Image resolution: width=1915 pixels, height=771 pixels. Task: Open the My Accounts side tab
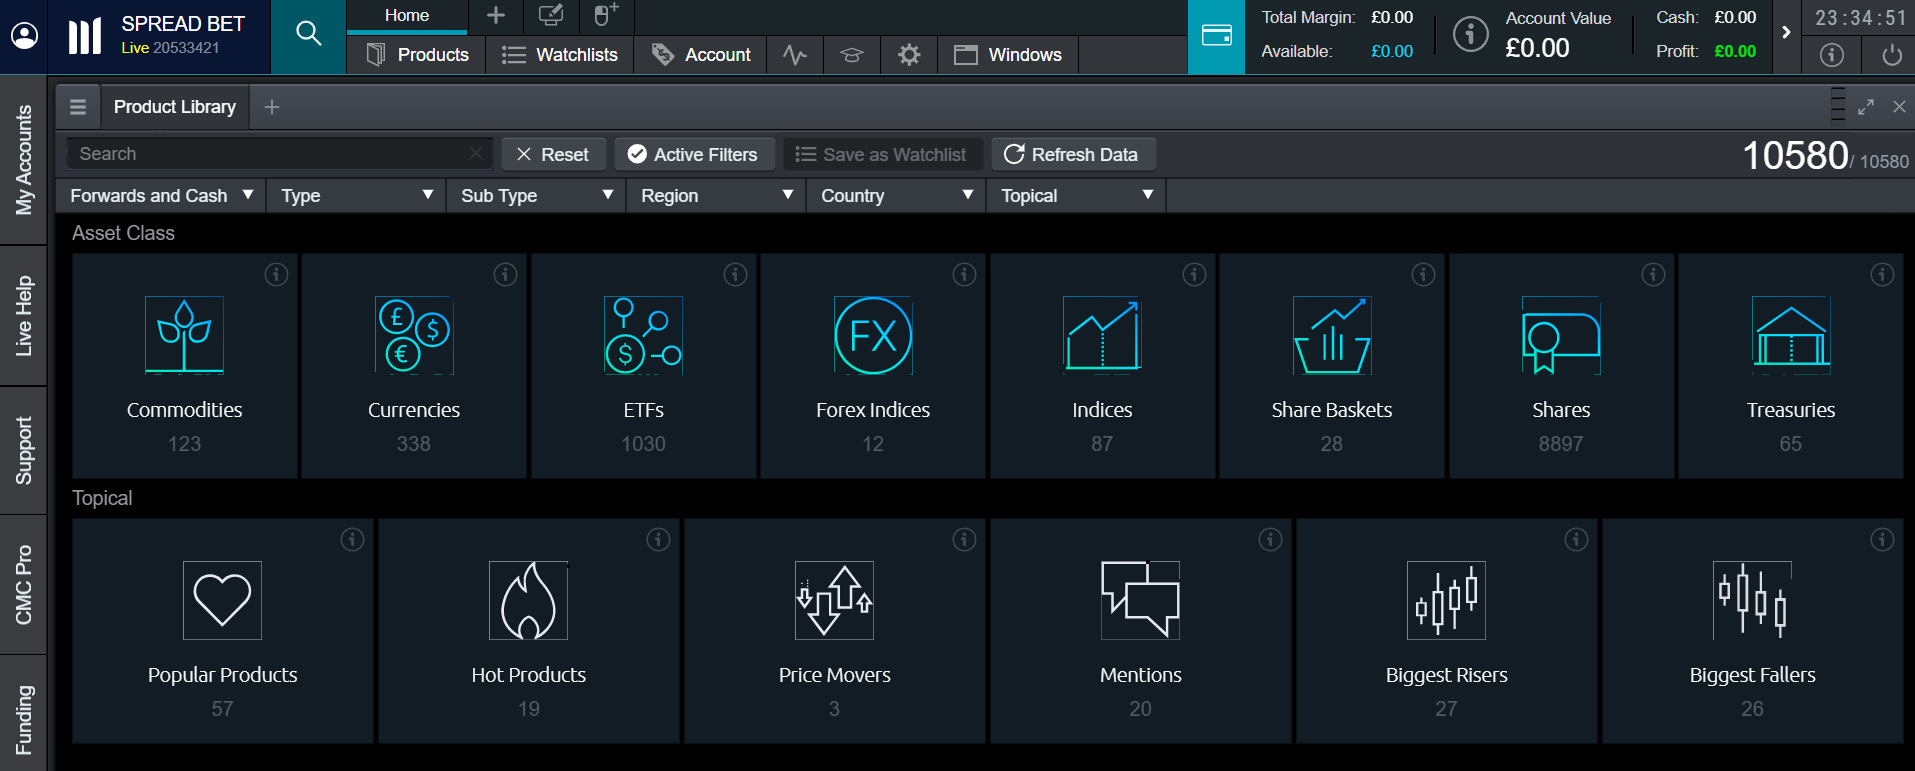click(23, 160)
